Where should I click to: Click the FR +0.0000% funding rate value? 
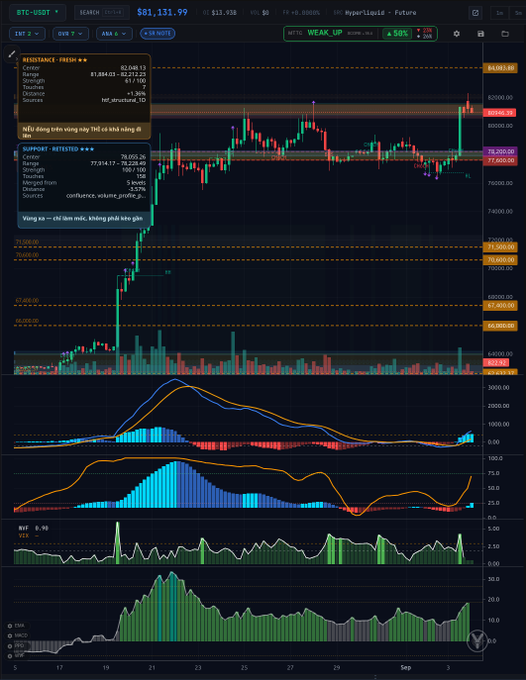tap(301, 13)
